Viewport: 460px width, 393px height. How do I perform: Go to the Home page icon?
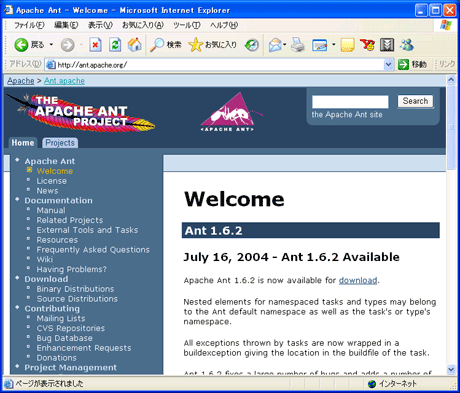pos(135,45)
